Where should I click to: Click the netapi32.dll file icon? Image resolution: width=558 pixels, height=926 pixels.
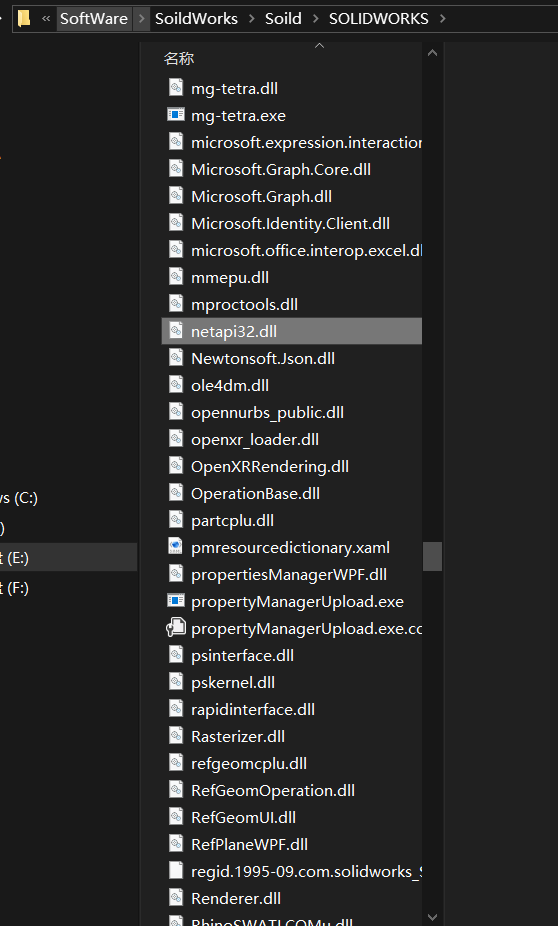point(176,331)
